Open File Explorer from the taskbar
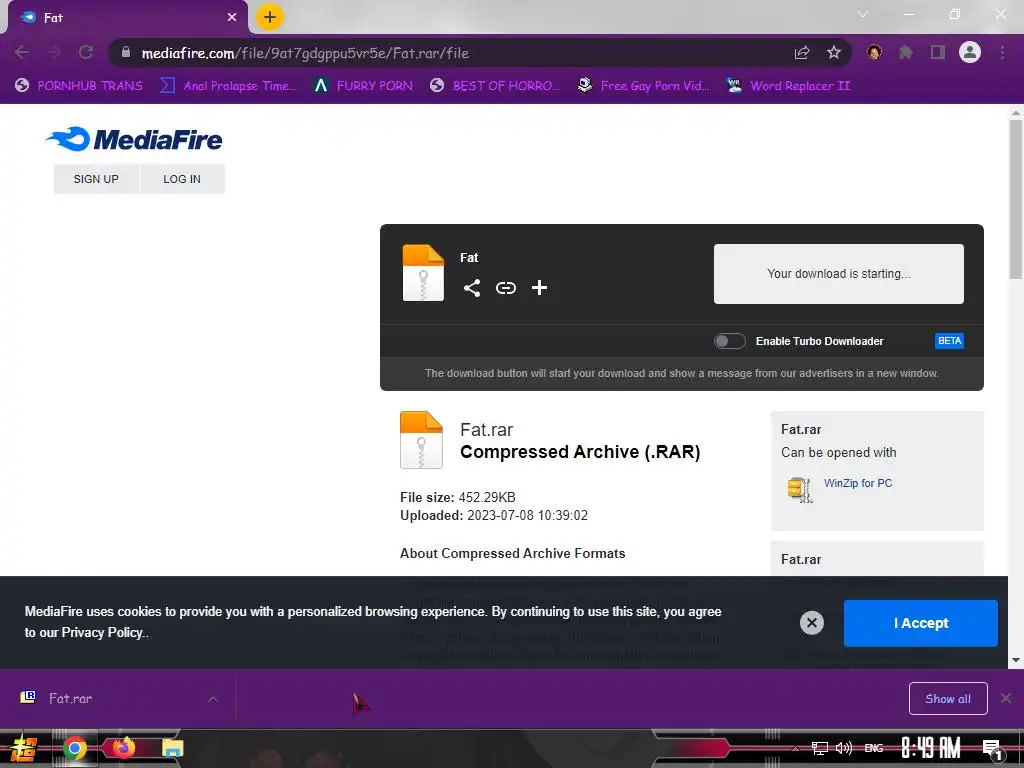 coord(172,748)
